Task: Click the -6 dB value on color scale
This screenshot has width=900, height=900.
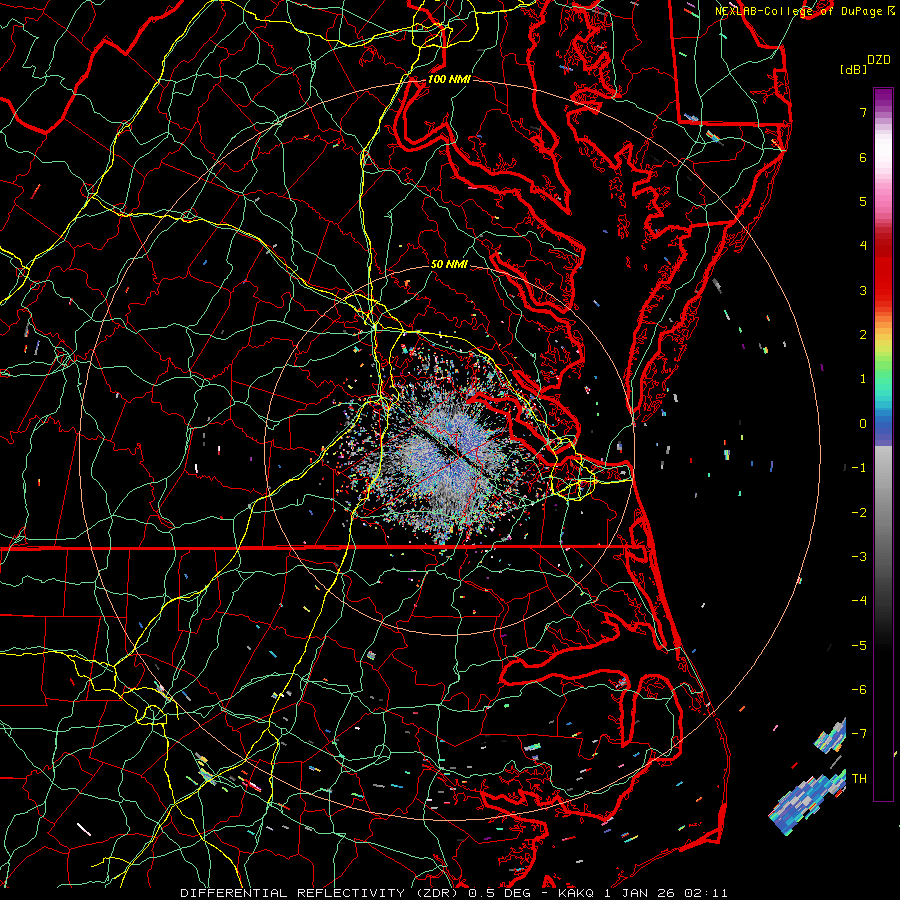Action: coord(859,690)
